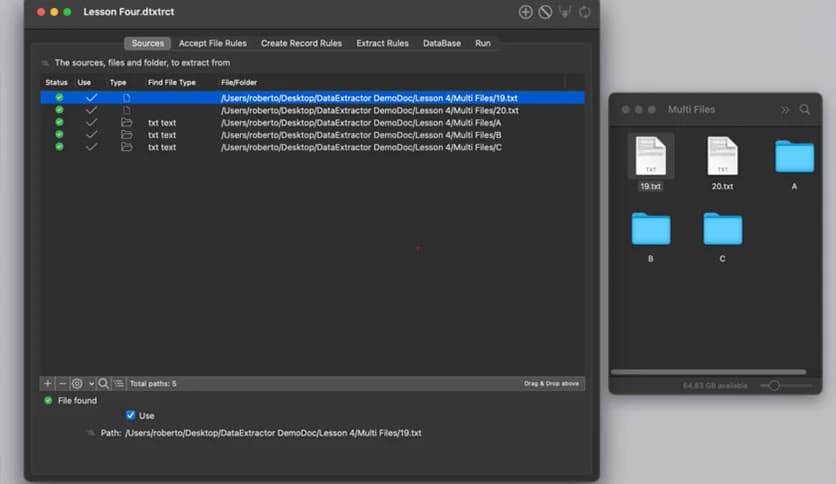
Task: Remove the selected source with the minus button
Action: coord(62,383)
